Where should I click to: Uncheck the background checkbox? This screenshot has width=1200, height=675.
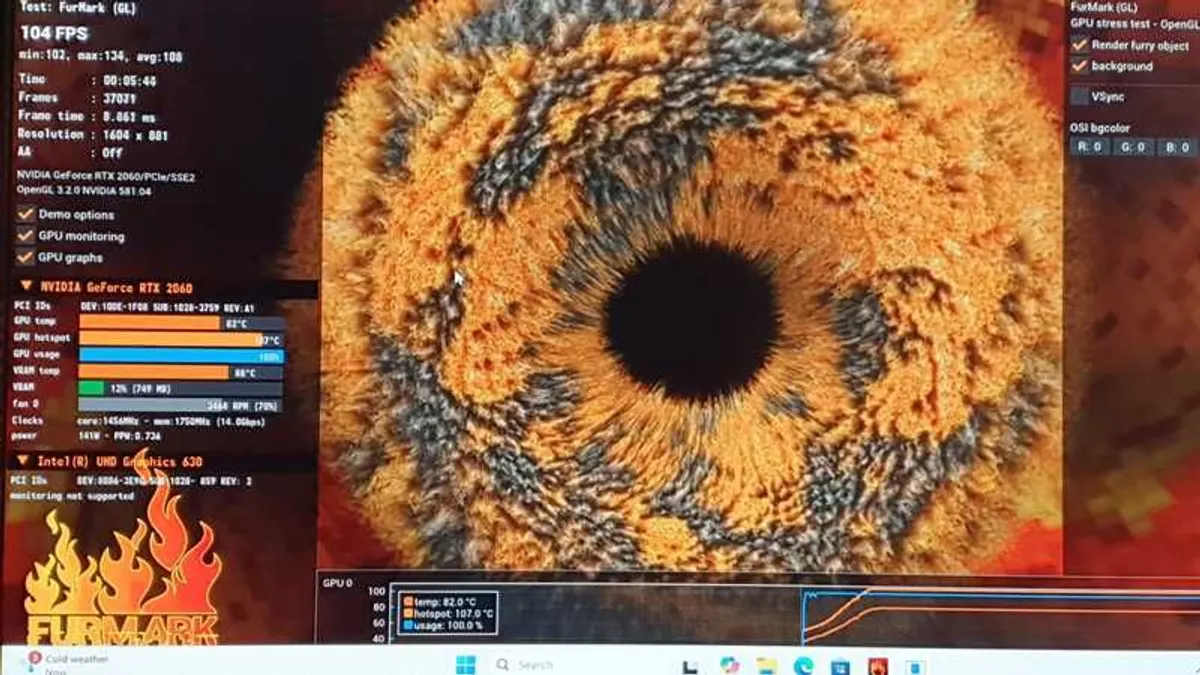tap(1080, 66)
